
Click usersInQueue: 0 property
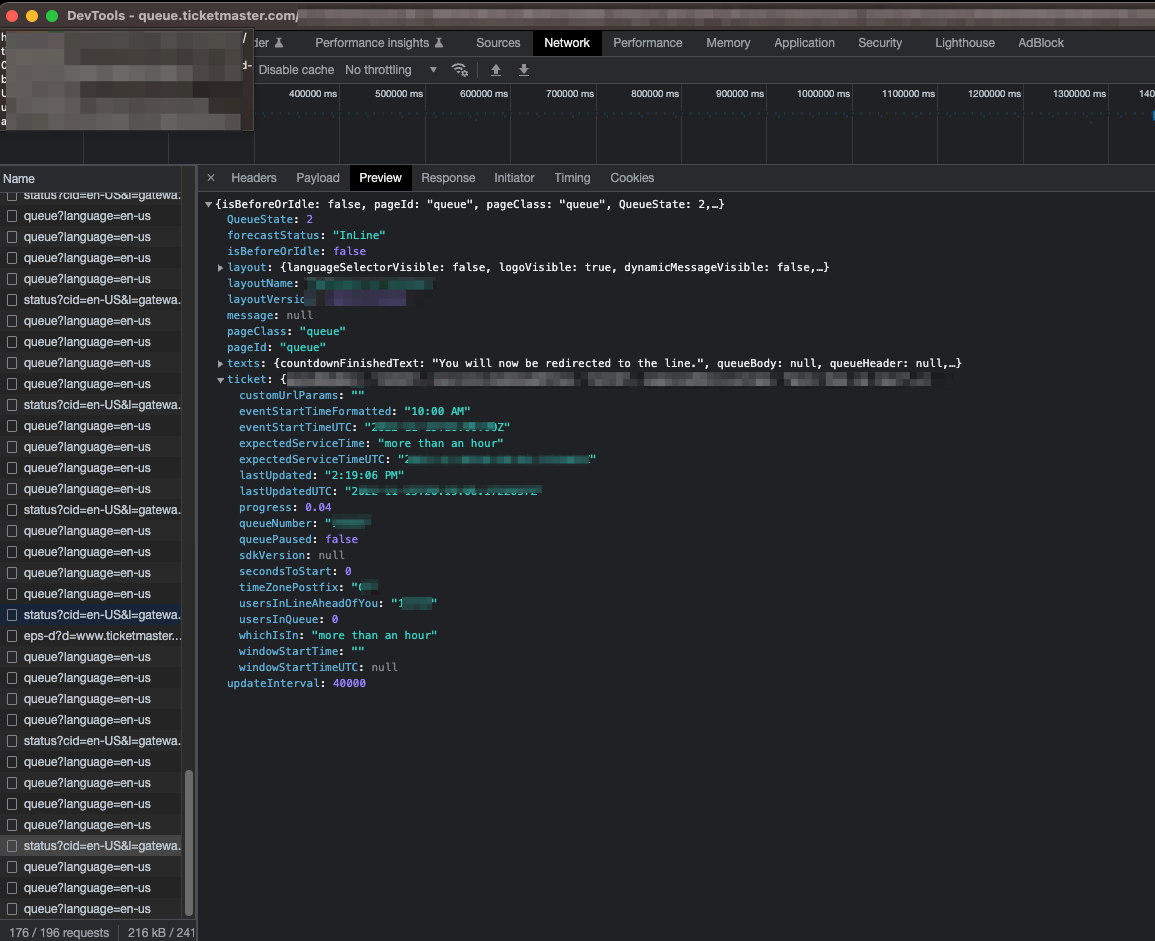(x=288, y=620)
